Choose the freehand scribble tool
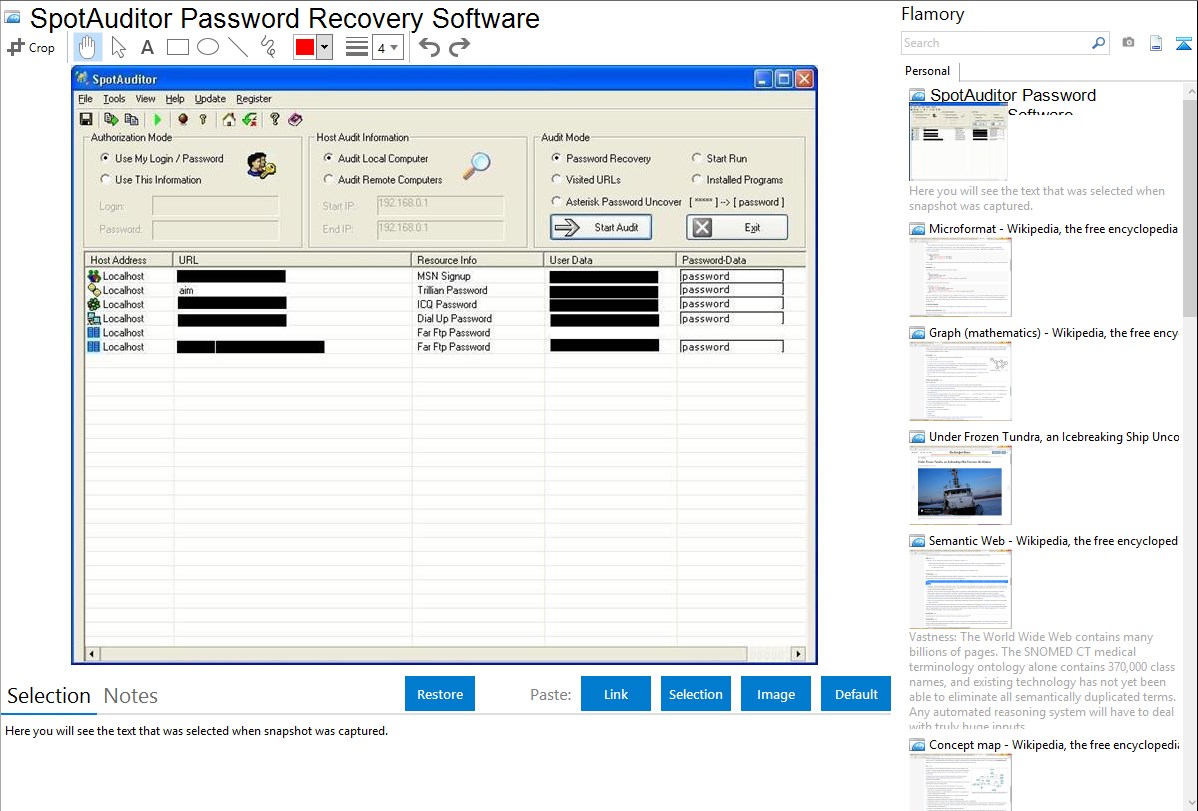This screenshot has height=811, width=1198. 268,47
